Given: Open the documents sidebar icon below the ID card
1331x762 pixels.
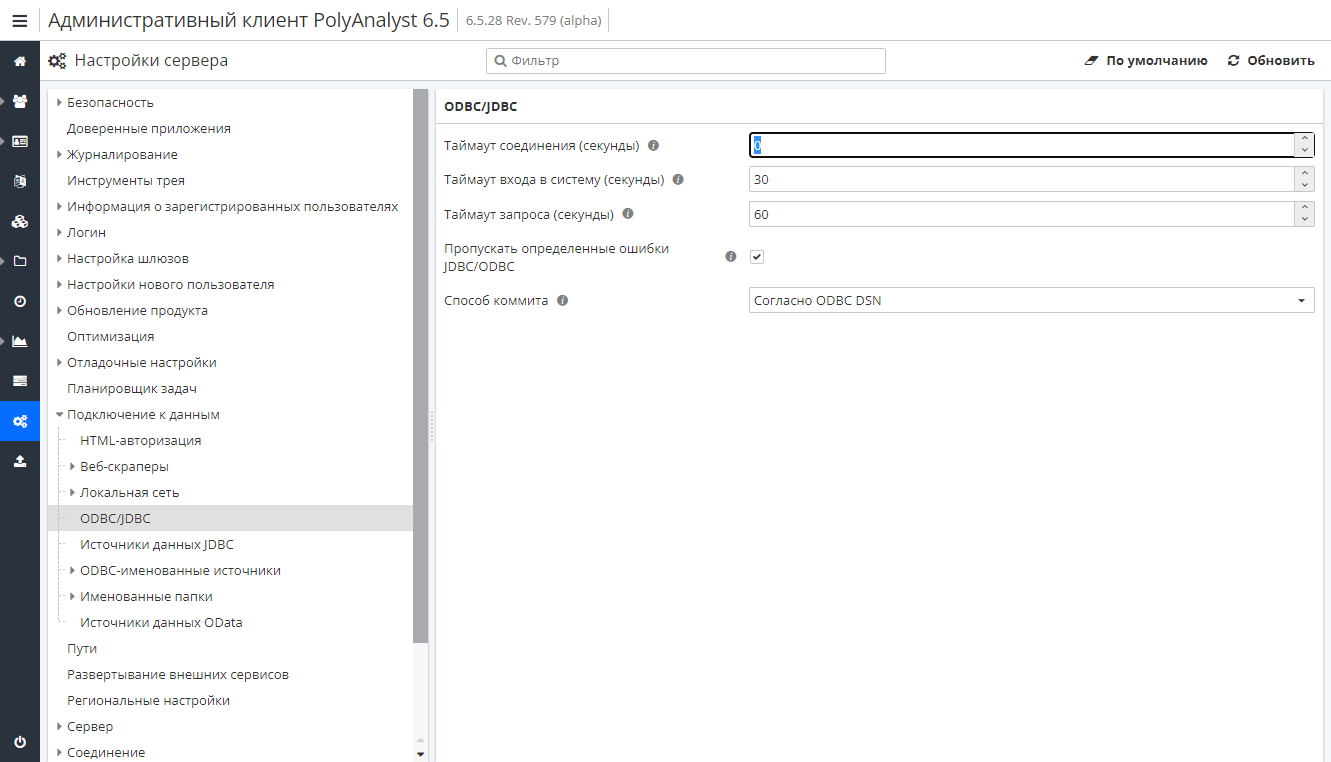Looking at the screenshot, I should [x=20, y=181].
